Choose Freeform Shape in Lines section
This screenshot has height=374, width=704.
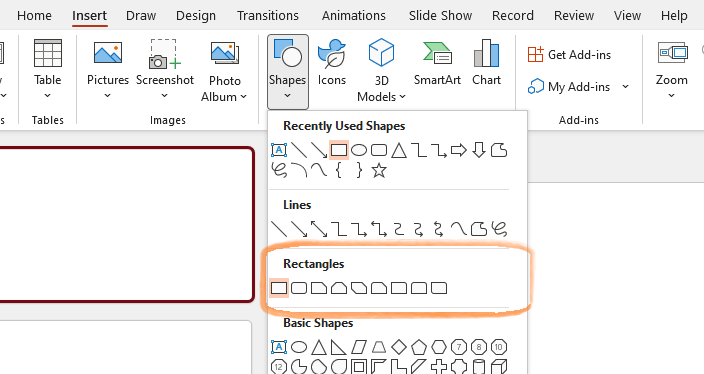[479, 229]
